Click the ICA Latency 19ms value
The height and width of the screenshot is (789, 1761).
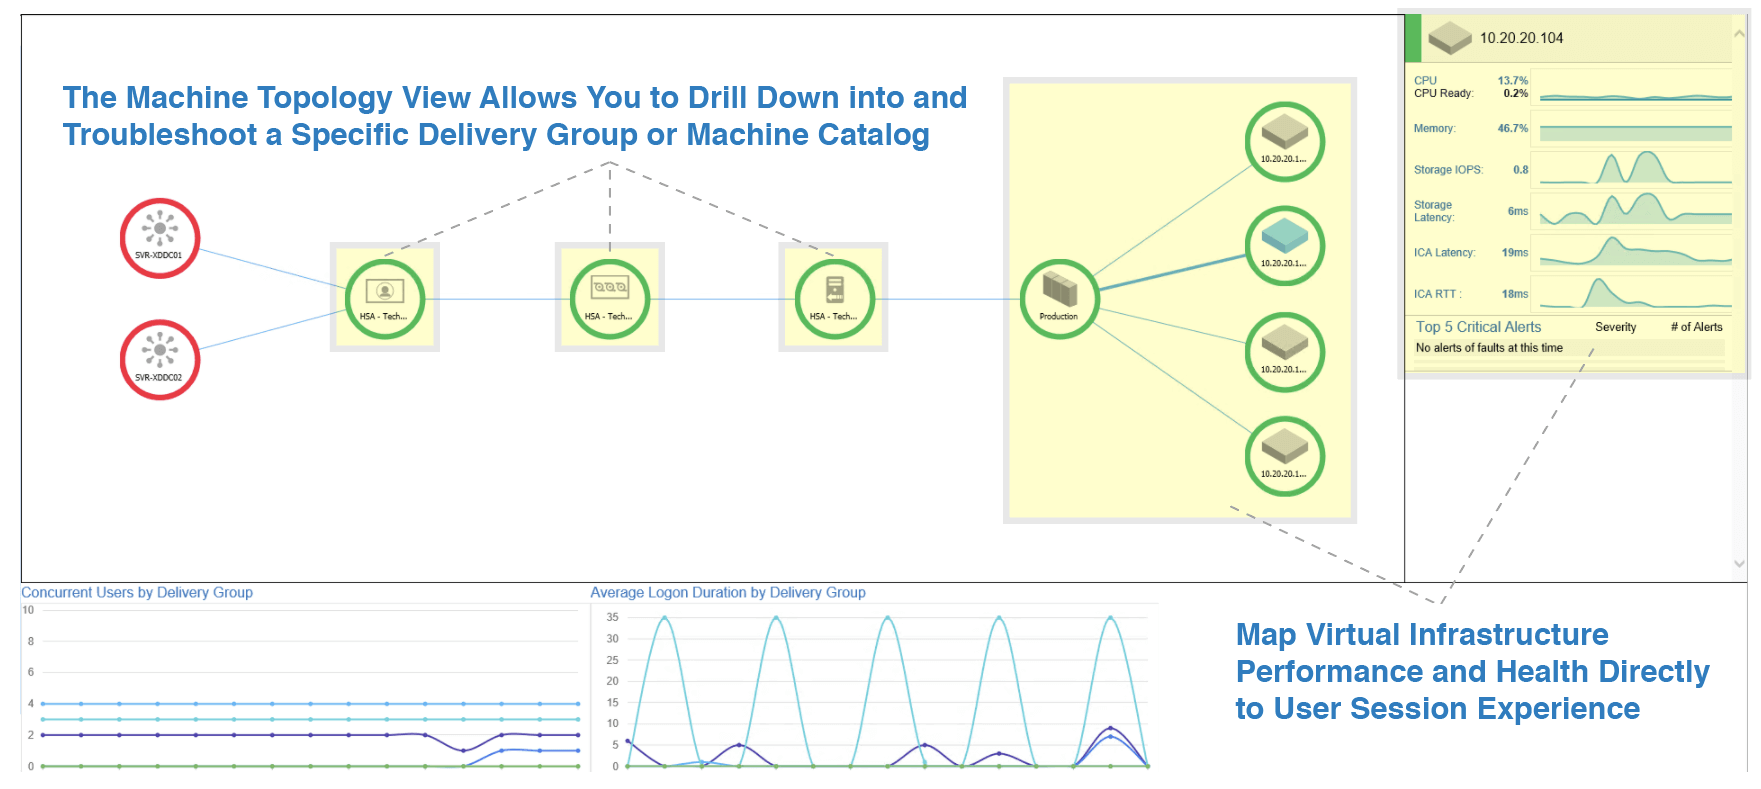pos(1514,252)
